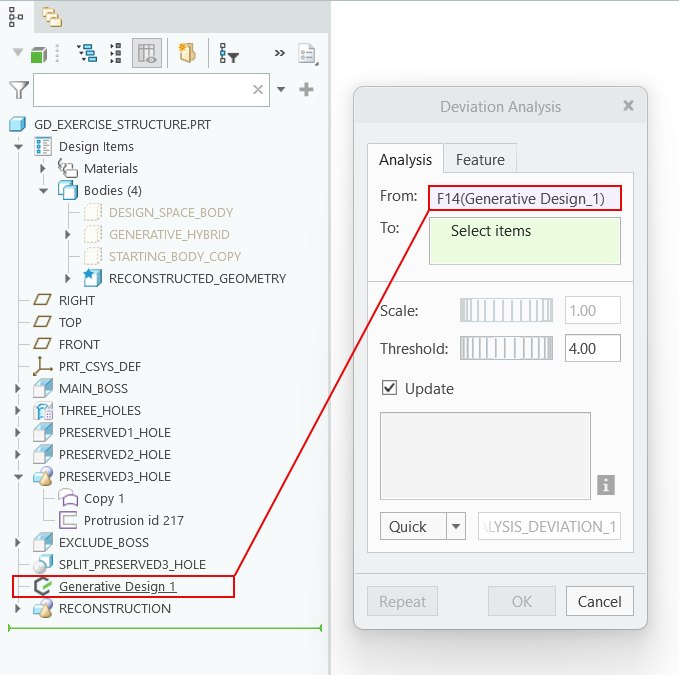Switch to the Layer Tree tab icon
The image size is (679, 675).
[52, 17]
